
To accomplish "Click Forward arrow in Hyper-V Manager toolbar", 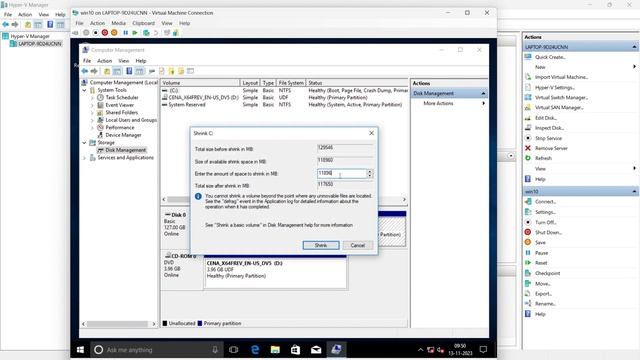I will pos(15,24).
